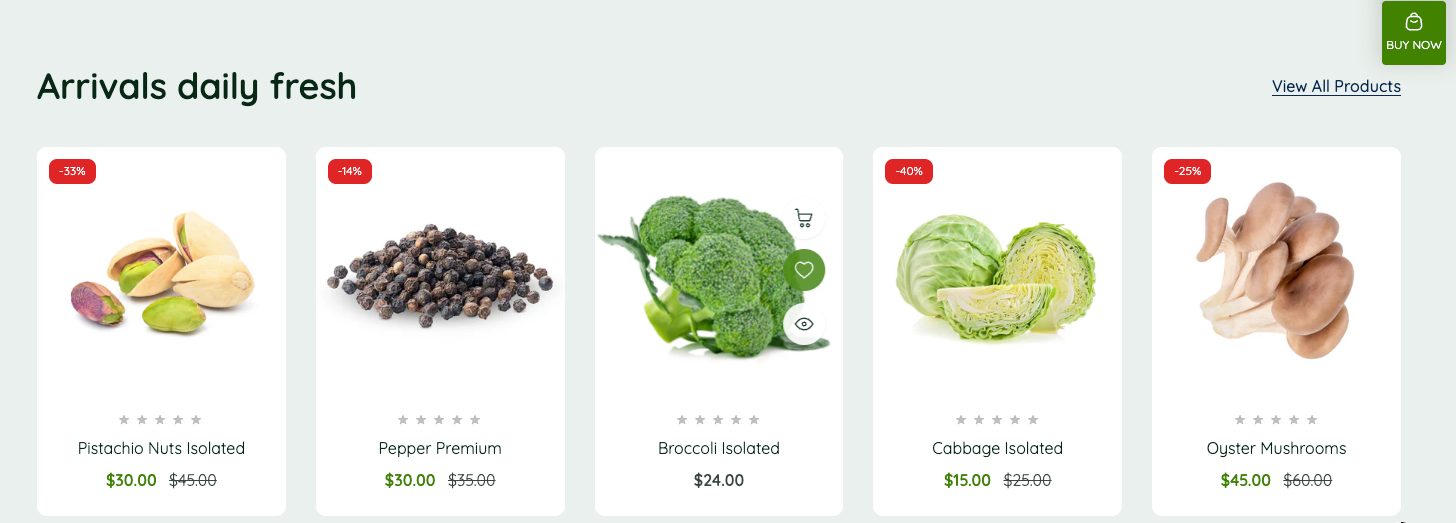This screenshot has width=1456, height=523.
Task: Click the Buy Now bag icon
Action: click(x=1413, y=22)
